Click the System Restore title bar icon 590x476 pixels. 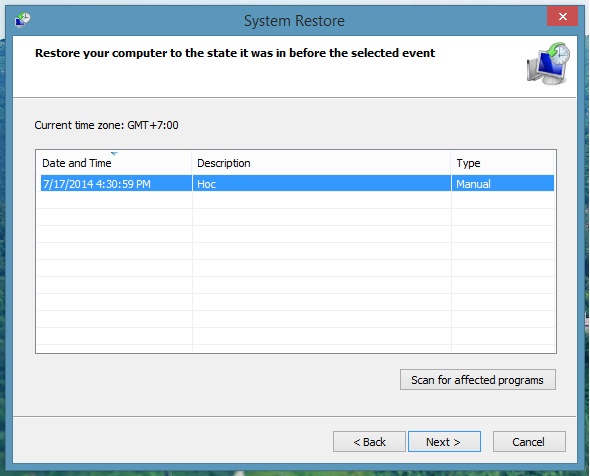tap(23, 20)
